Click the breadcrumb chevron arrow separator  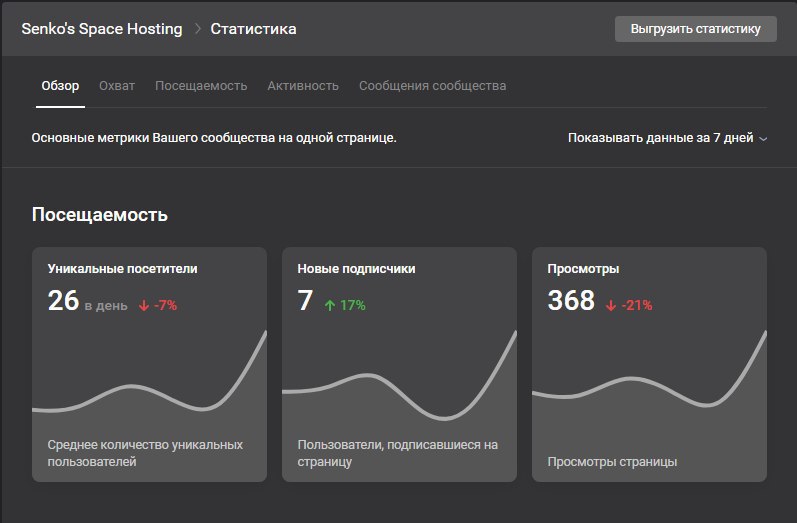point(198,29)
